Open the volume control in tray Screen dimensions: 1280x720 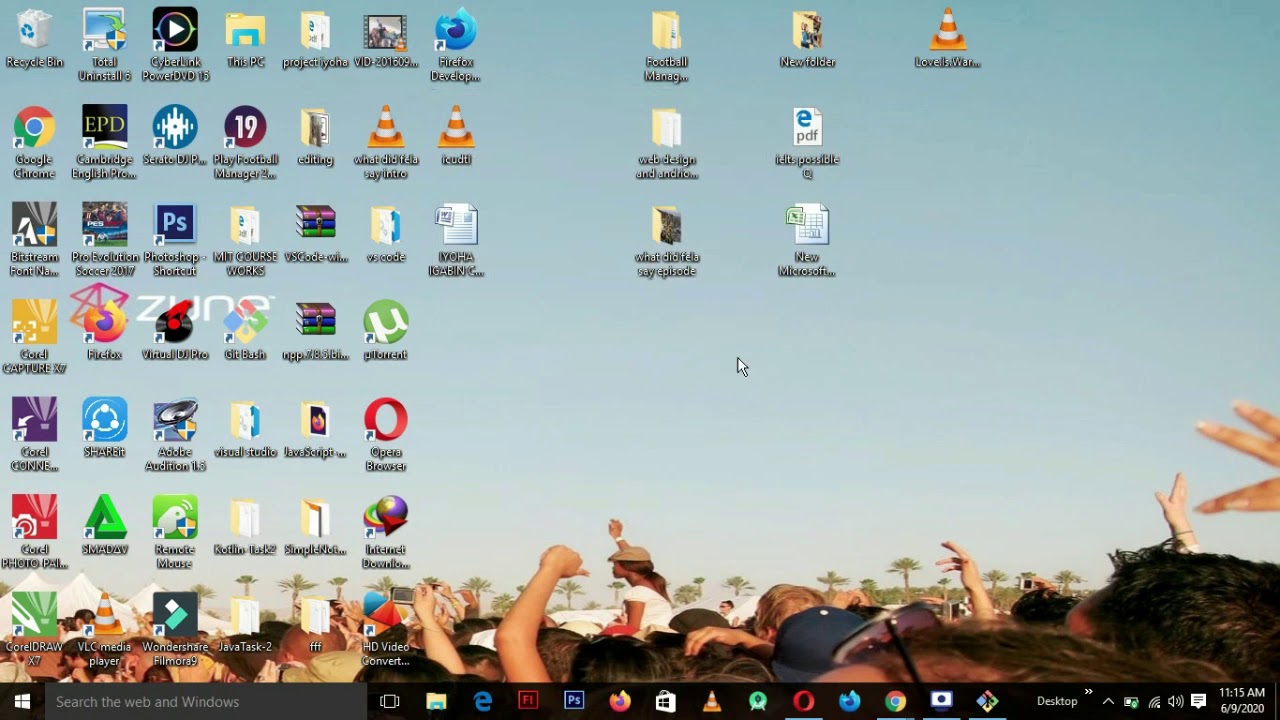1175,701
